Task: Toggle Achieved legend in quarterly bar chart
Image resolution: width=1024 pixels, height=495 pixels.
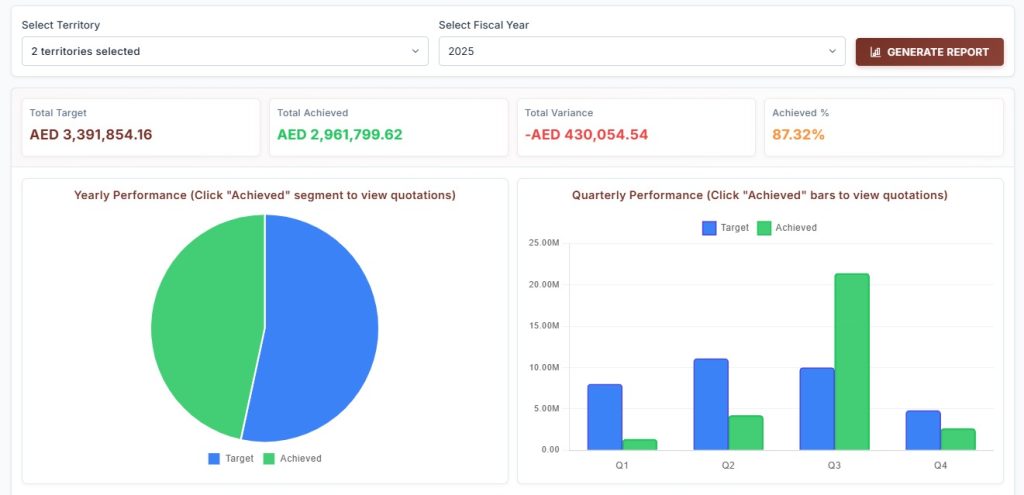Action: tap(787, 228)
